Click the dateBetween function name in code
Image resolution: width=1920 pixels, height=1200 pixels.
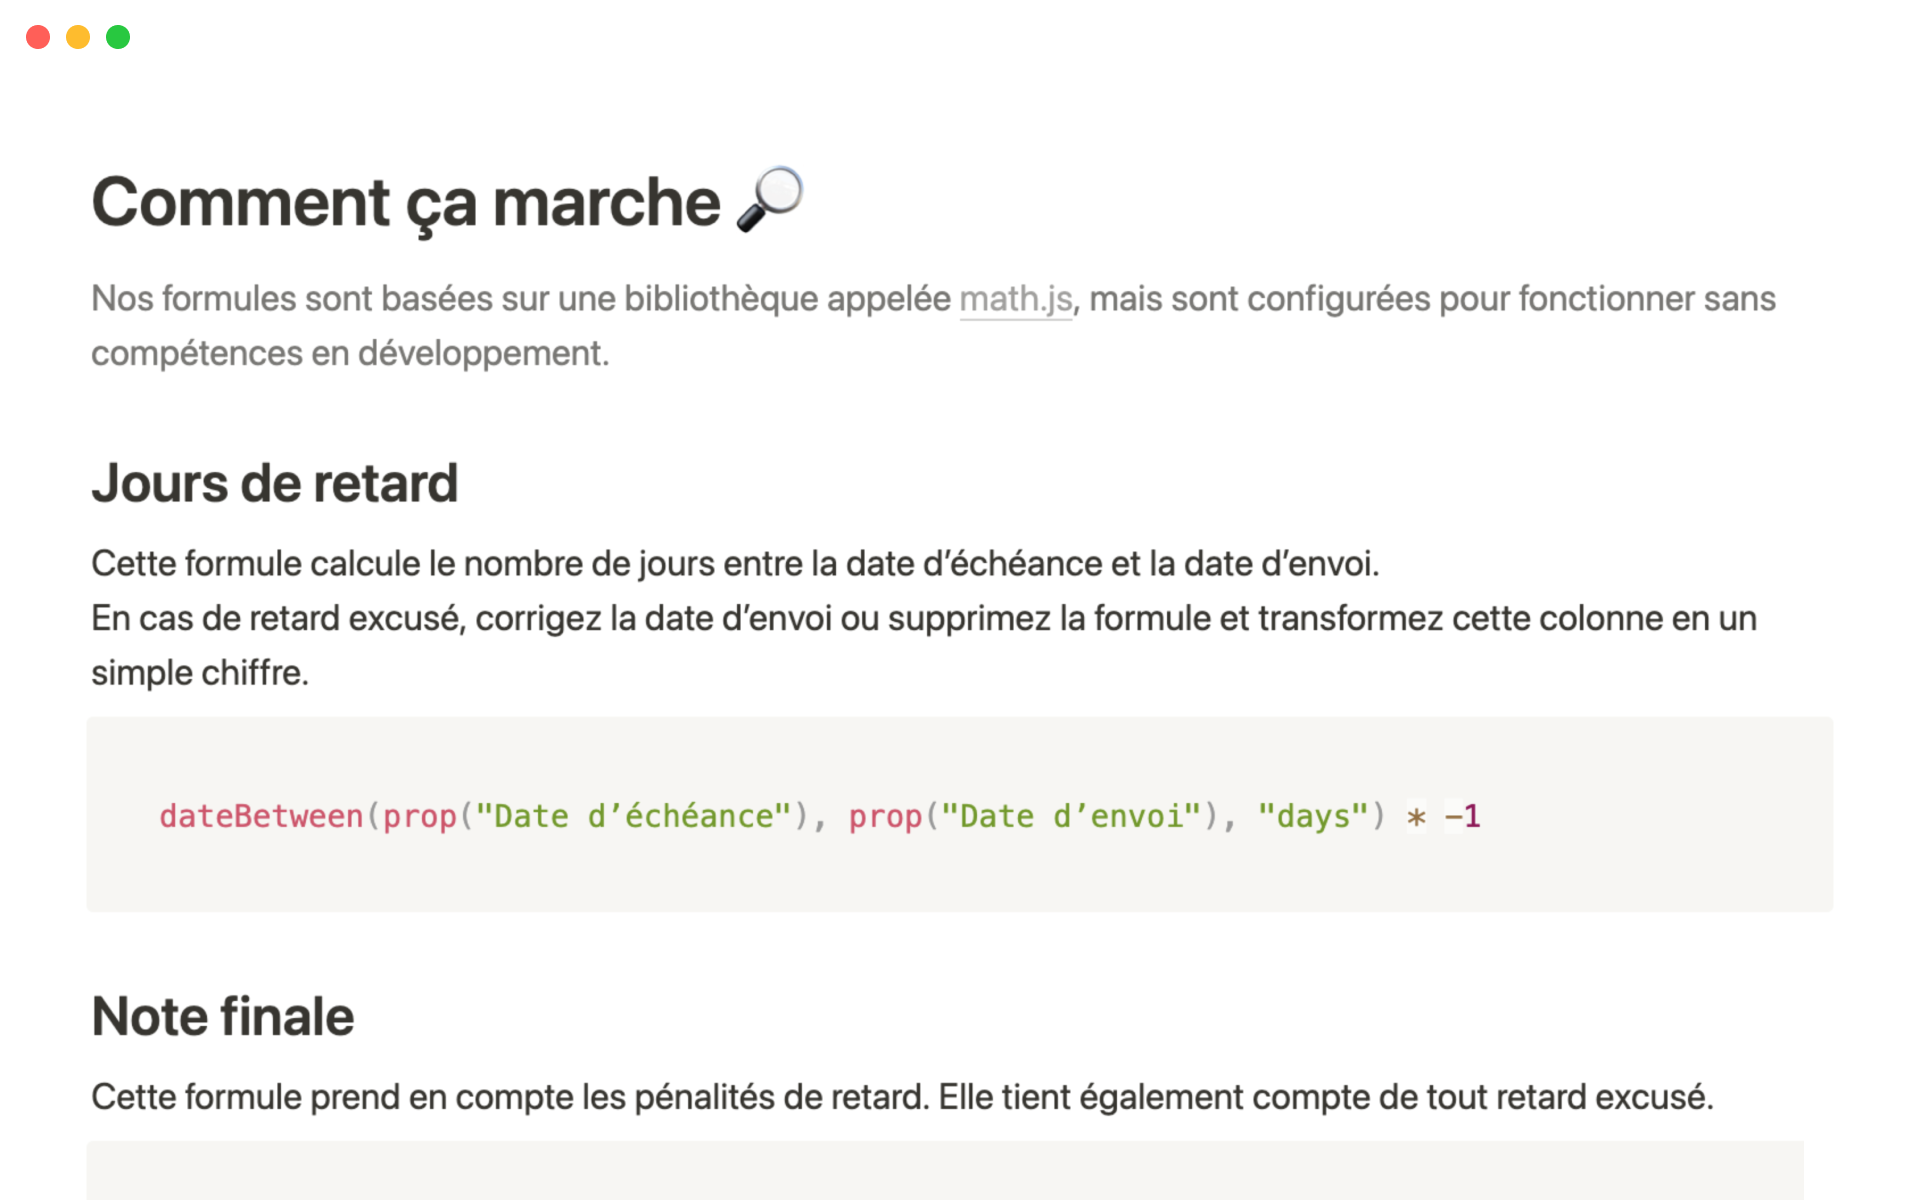(x=261, y=816)
